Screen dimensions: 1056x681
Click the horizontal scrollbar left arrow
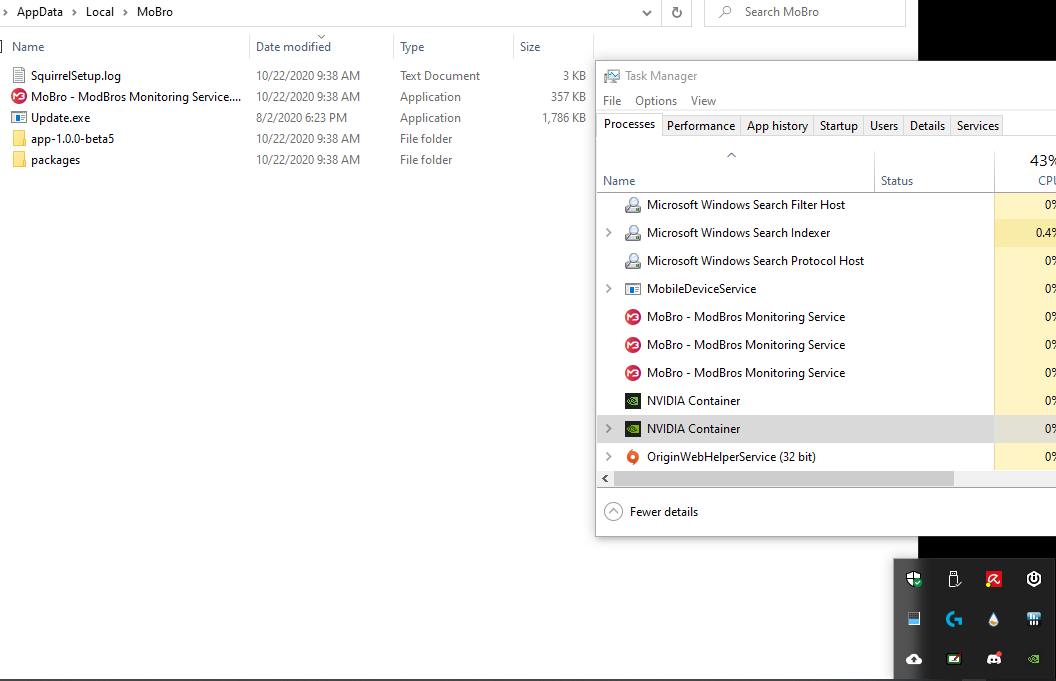tap(605, 478)
